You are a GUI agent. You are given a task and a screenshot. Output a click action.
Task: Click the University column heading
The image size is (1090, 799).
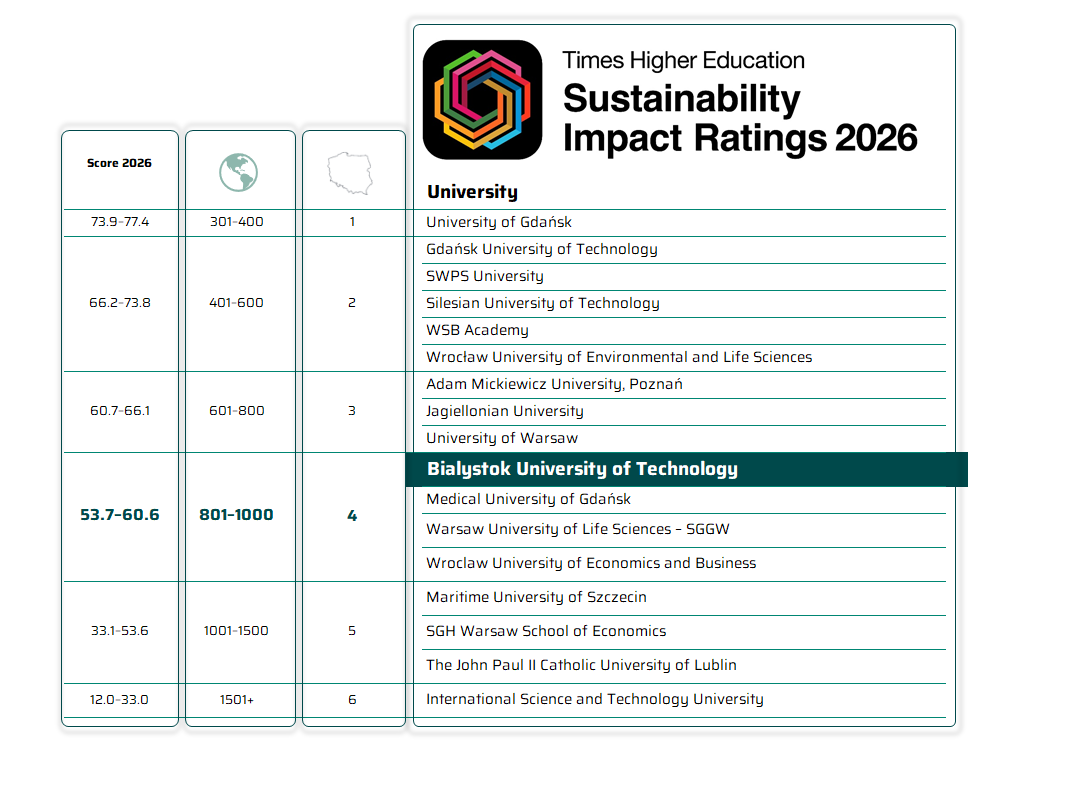coord(473,192)
